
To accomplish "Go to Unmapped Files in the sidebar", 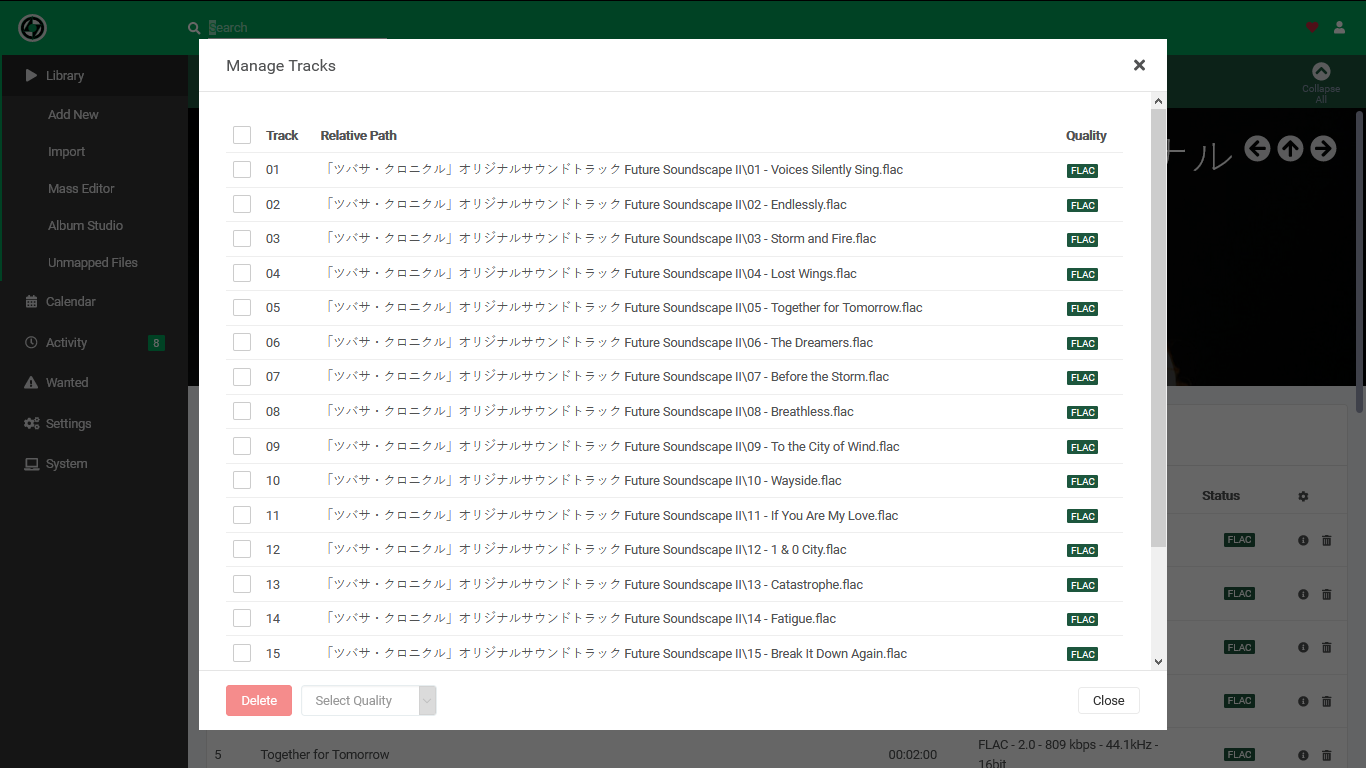I will click(93, 262).
